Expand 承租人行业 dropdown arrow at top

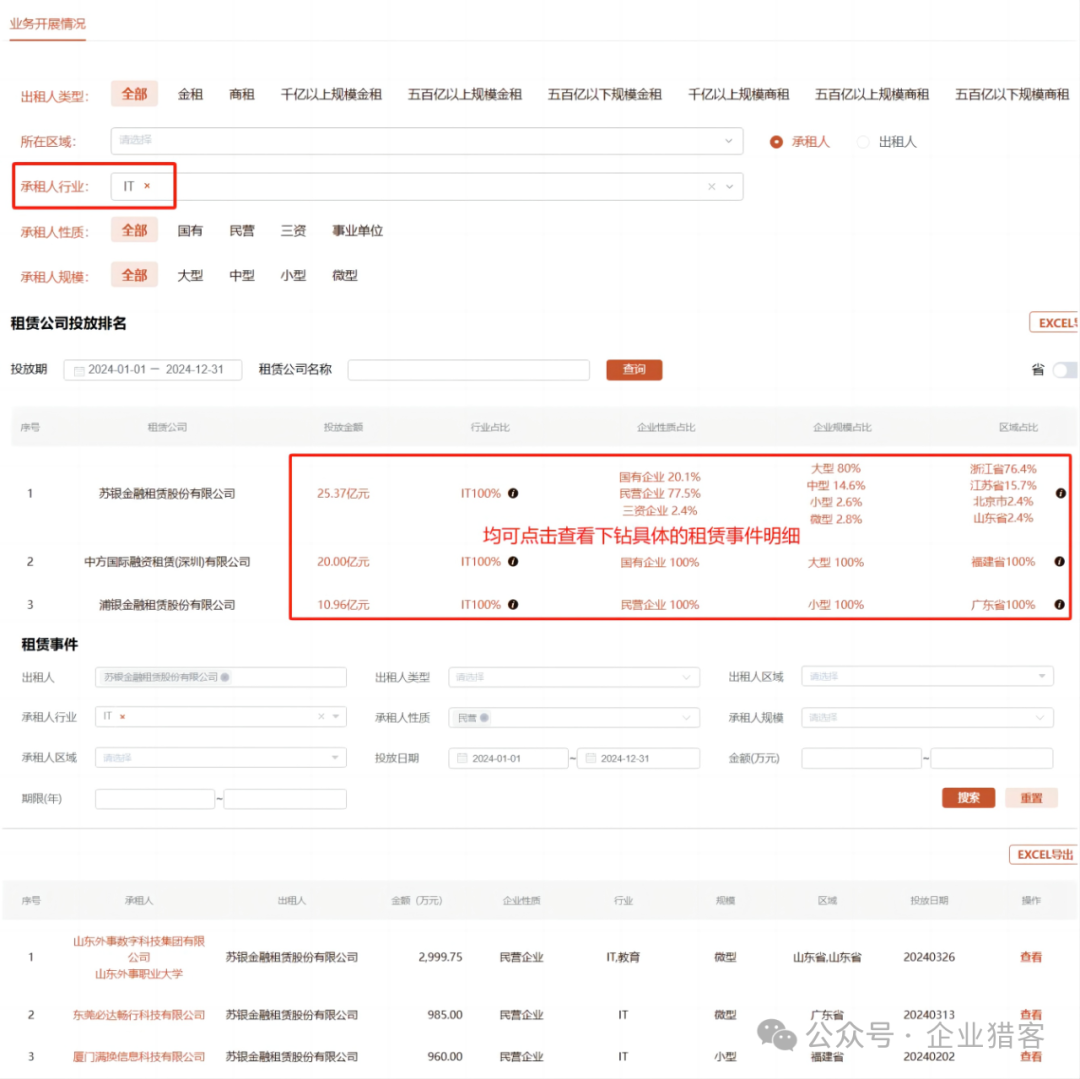point(729,187)
